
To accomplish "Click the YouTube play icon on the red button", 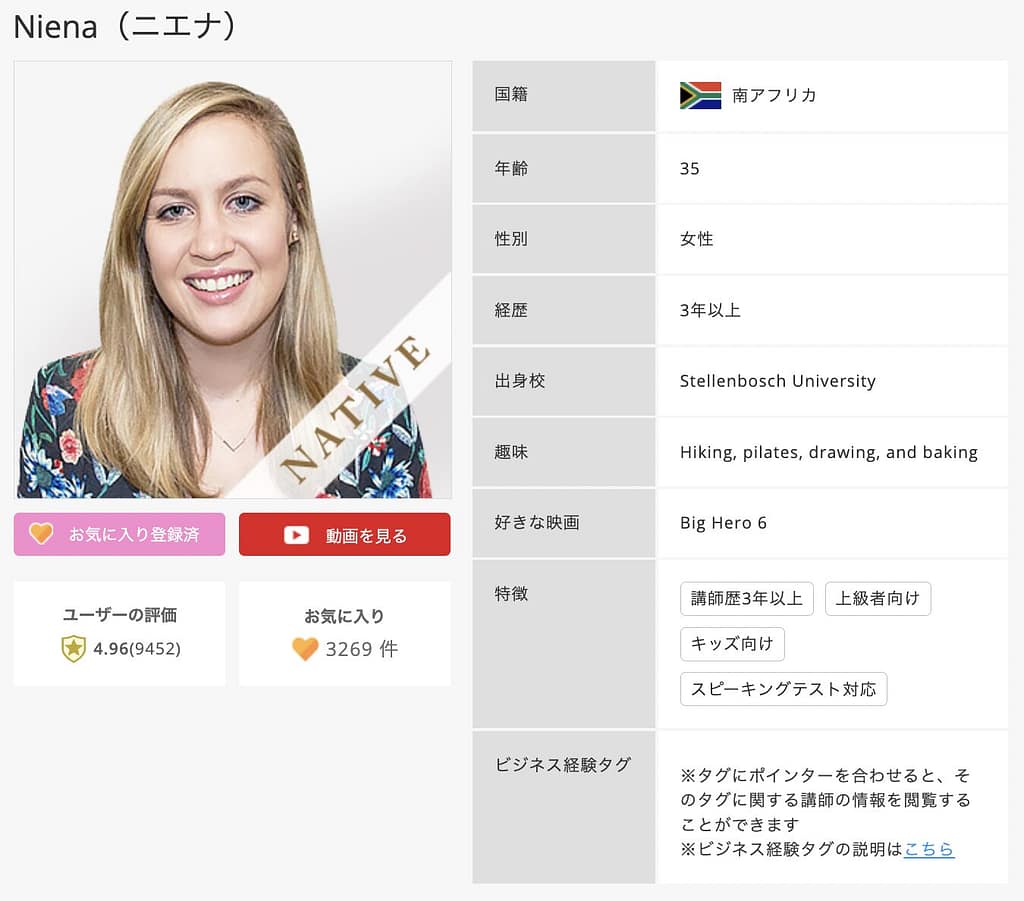I will [296, 535].
